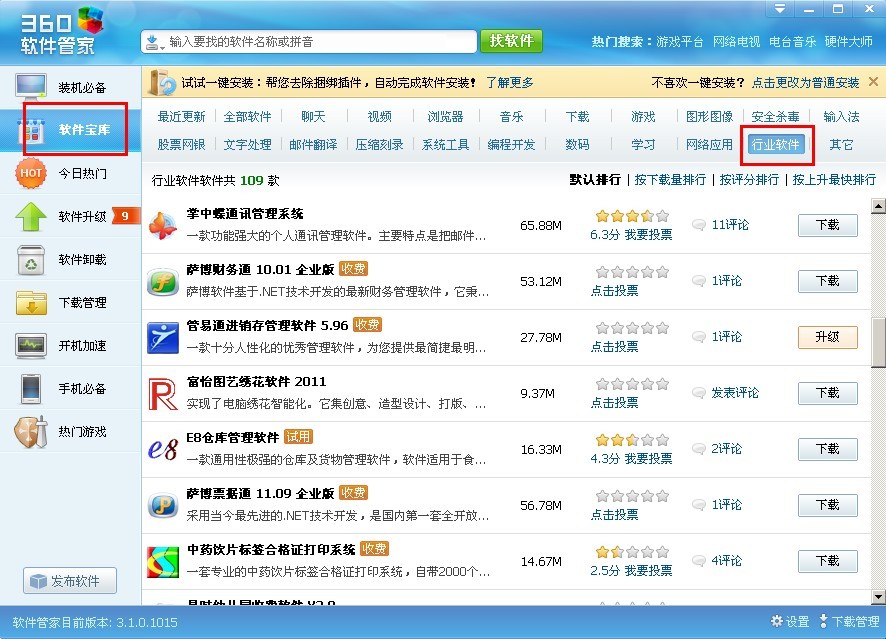Click the green 找软件 search button
The height and width of the screenshot is (639, 886).
coord(511,41)
